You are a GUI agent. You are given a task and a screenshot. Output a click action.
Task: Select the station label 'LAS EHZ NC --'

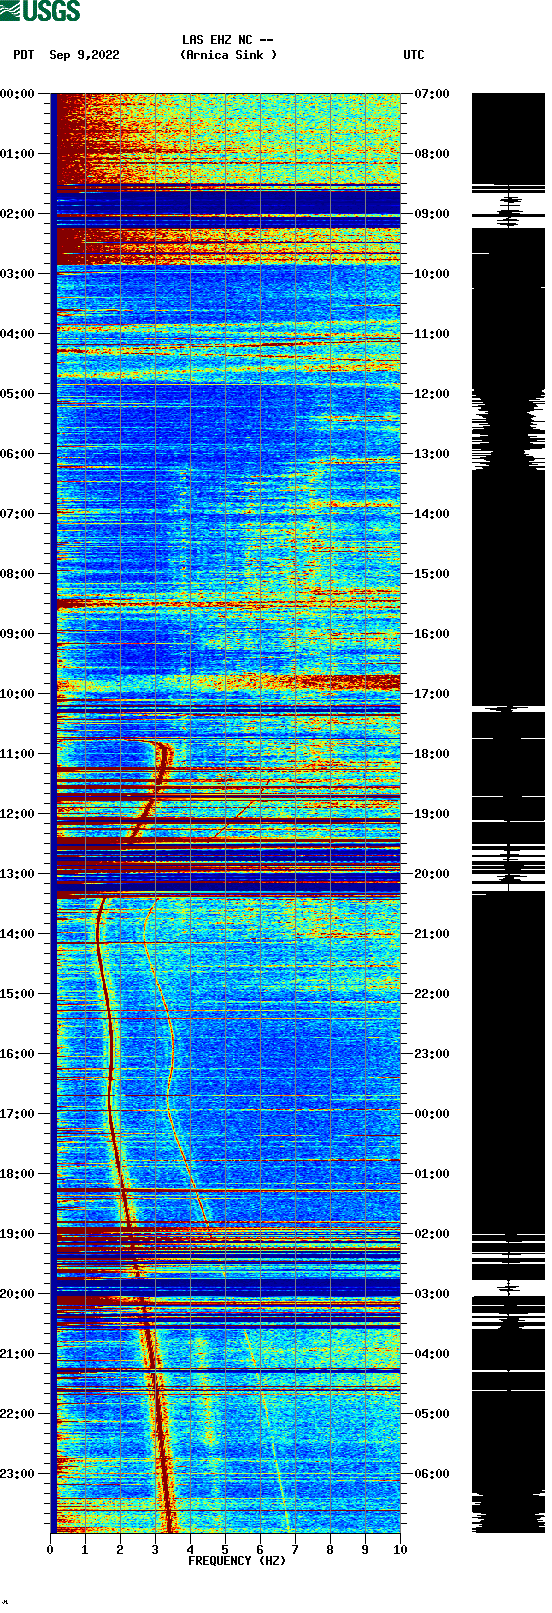[x=228, y=40]
